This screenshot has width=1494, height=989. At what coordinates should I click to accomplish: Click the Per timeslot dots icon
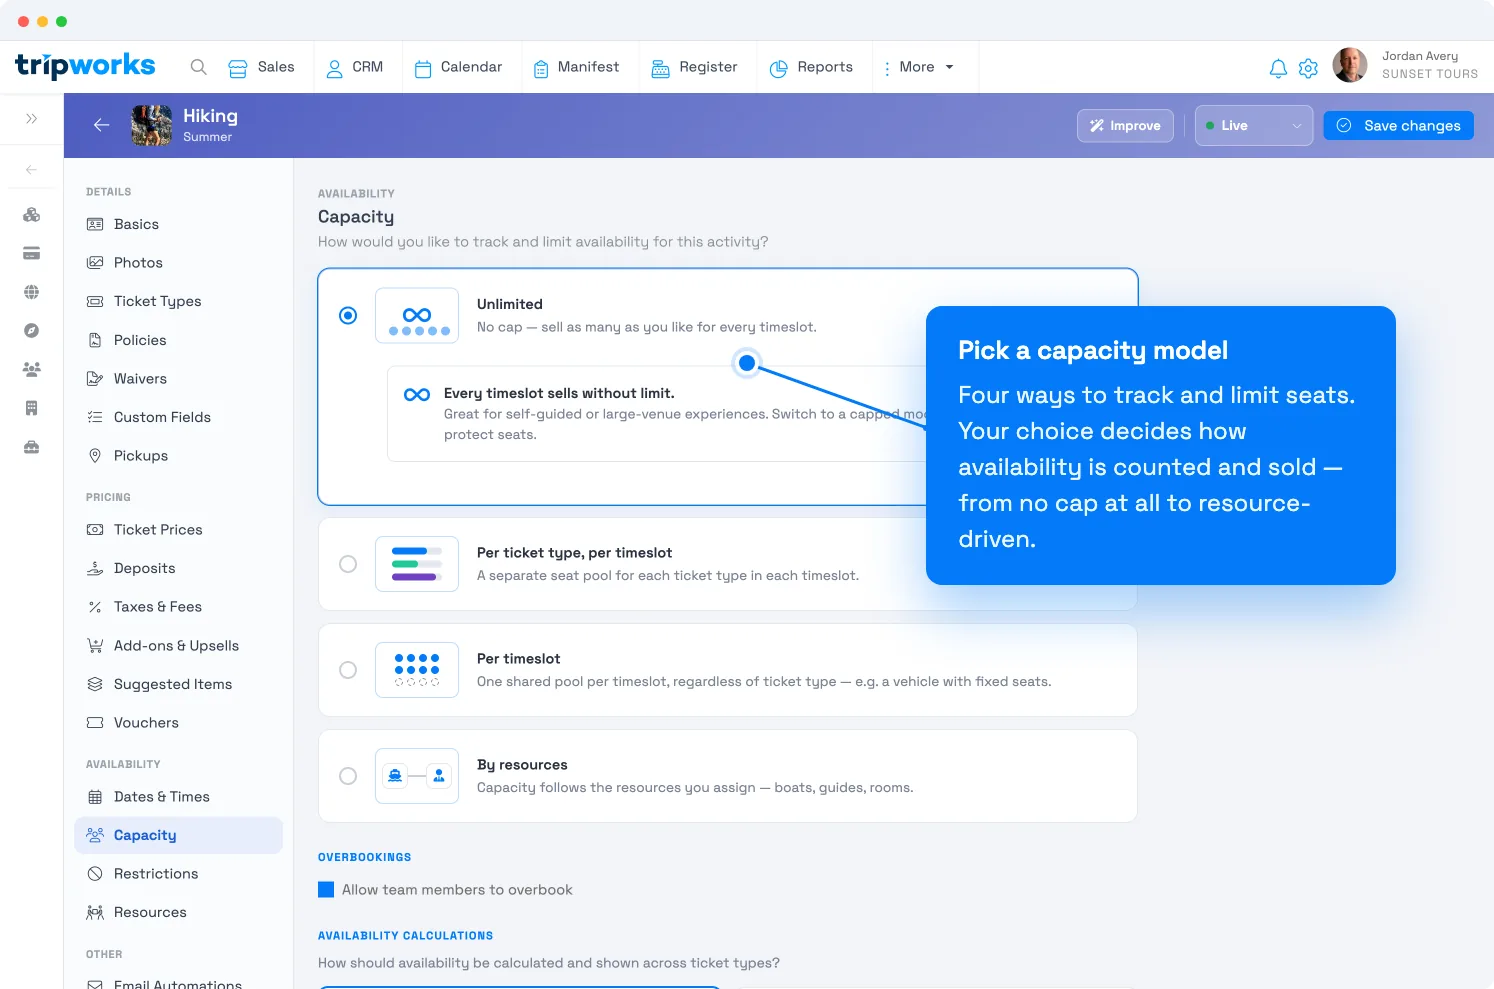pos(417,670)
